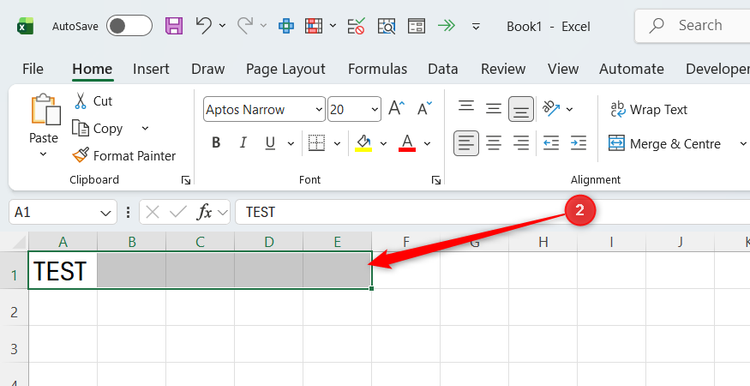Click the Wrap Text button
This screenshot has width=750, height=386.
point(649,110)
